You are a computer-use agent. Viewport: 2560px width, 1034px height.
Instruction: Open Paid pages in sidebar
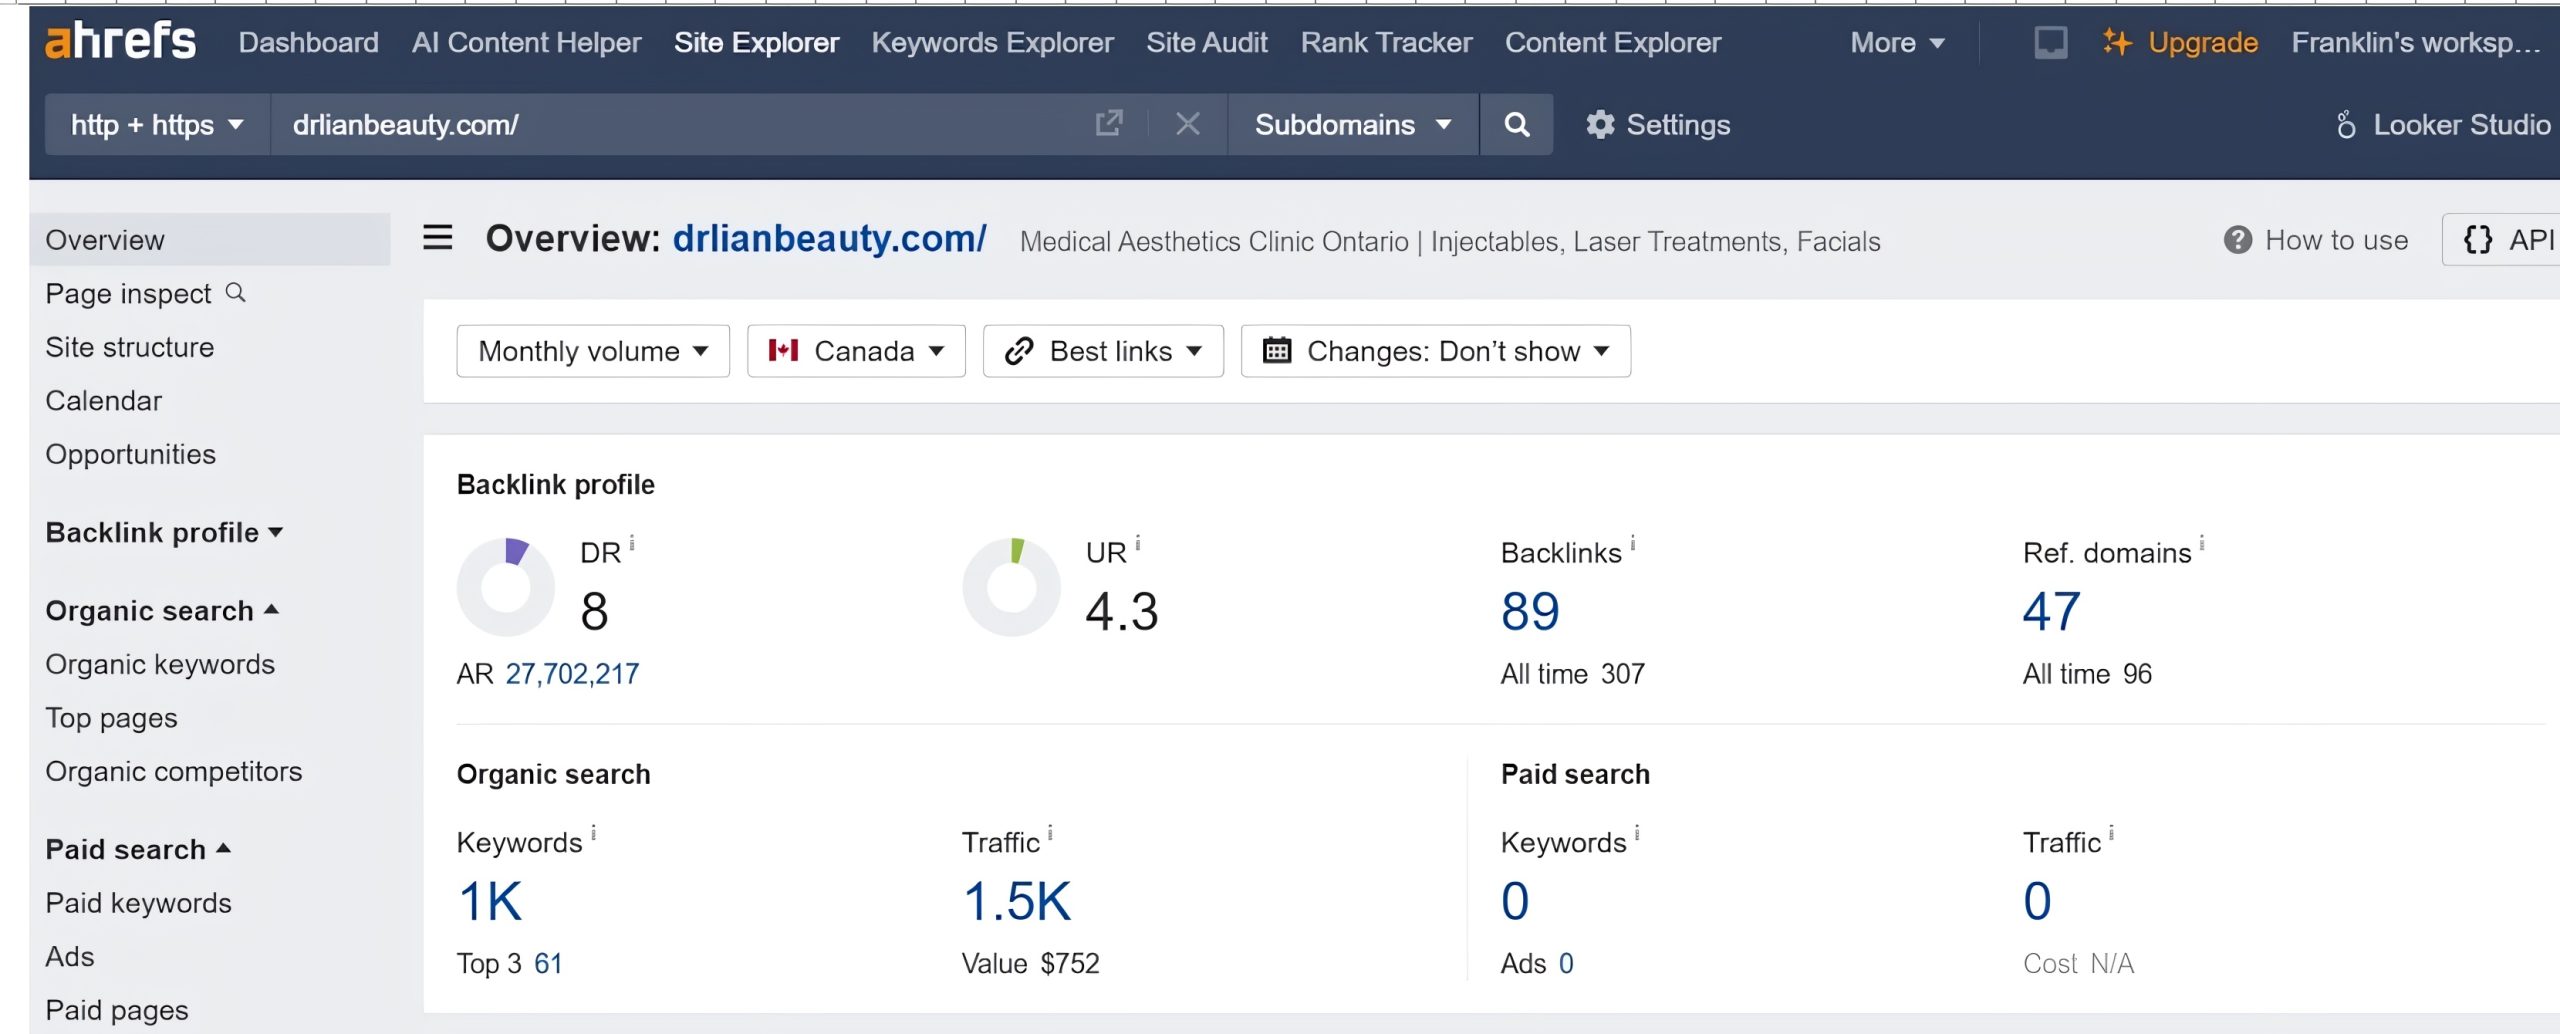117,1010
